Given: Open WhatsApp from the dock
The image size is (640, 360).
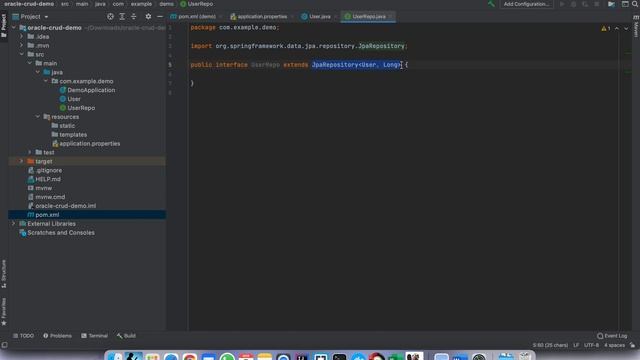Looking at the screenshot, I should 227,357.
